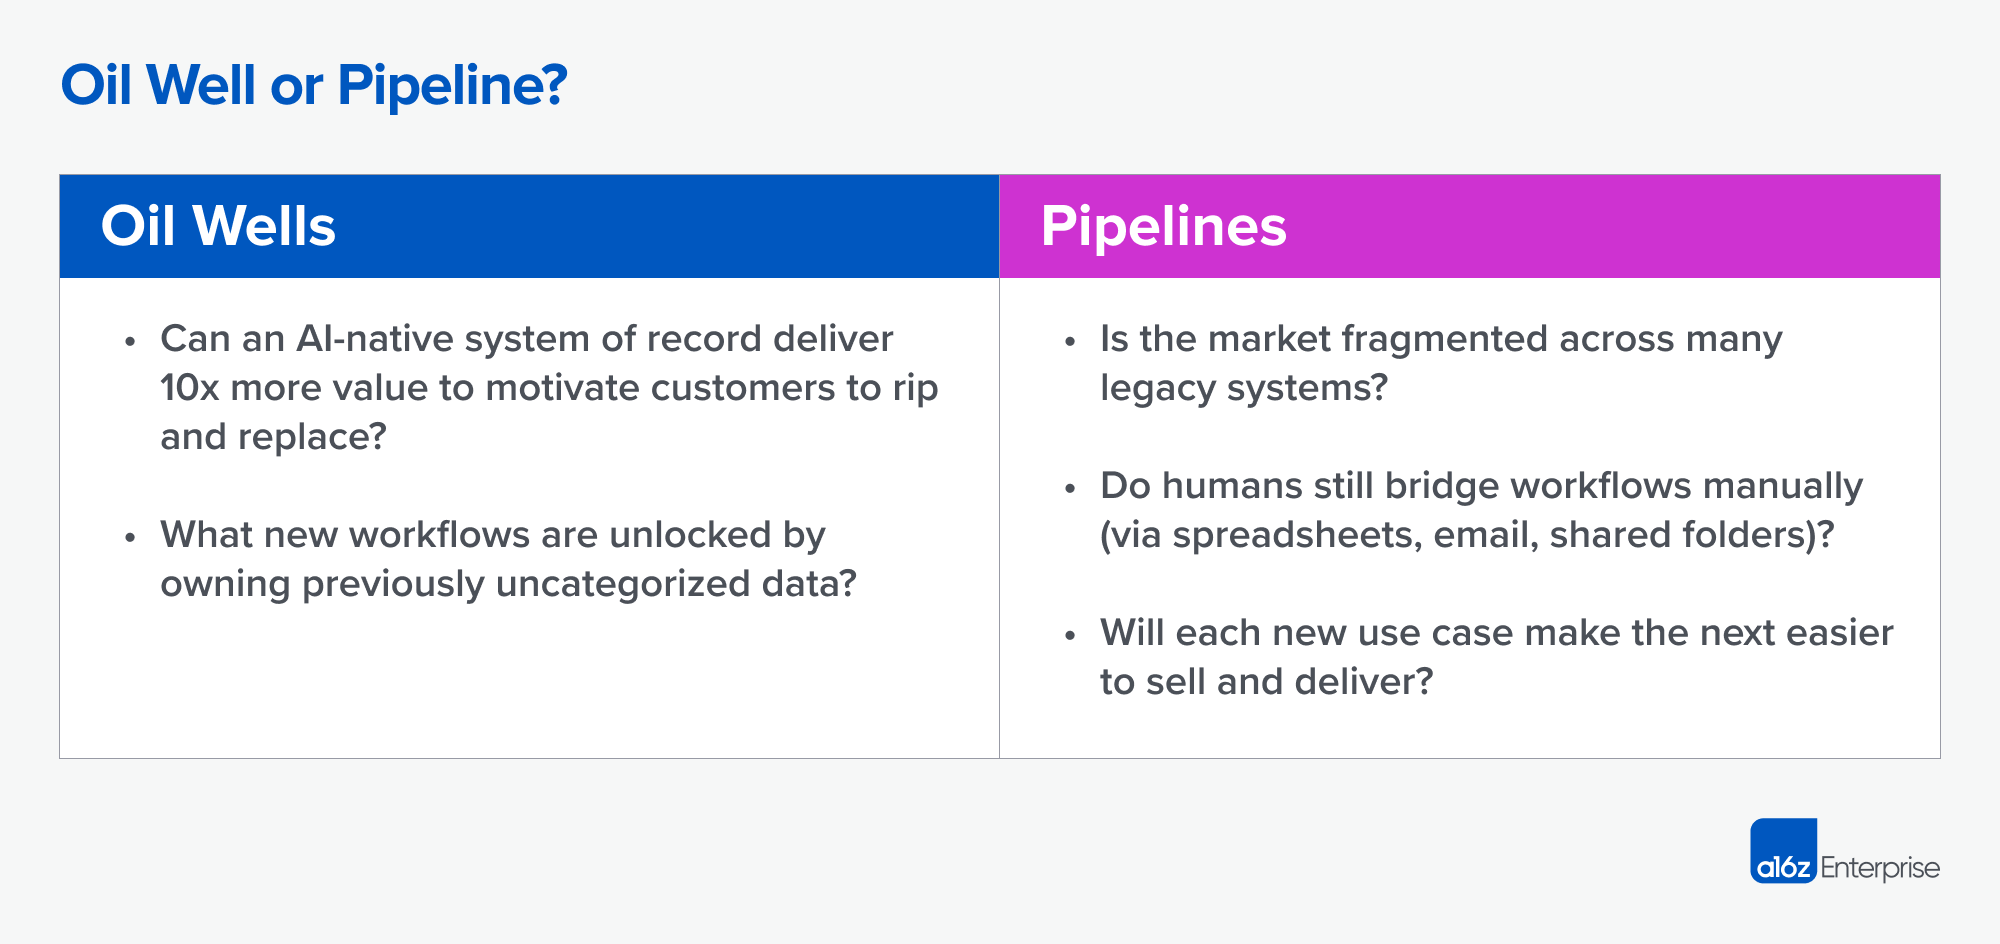Click the text 'and replace?'
Image resolution: width=2000 pixels, height=944 pixels.
[x=273, y=437]
